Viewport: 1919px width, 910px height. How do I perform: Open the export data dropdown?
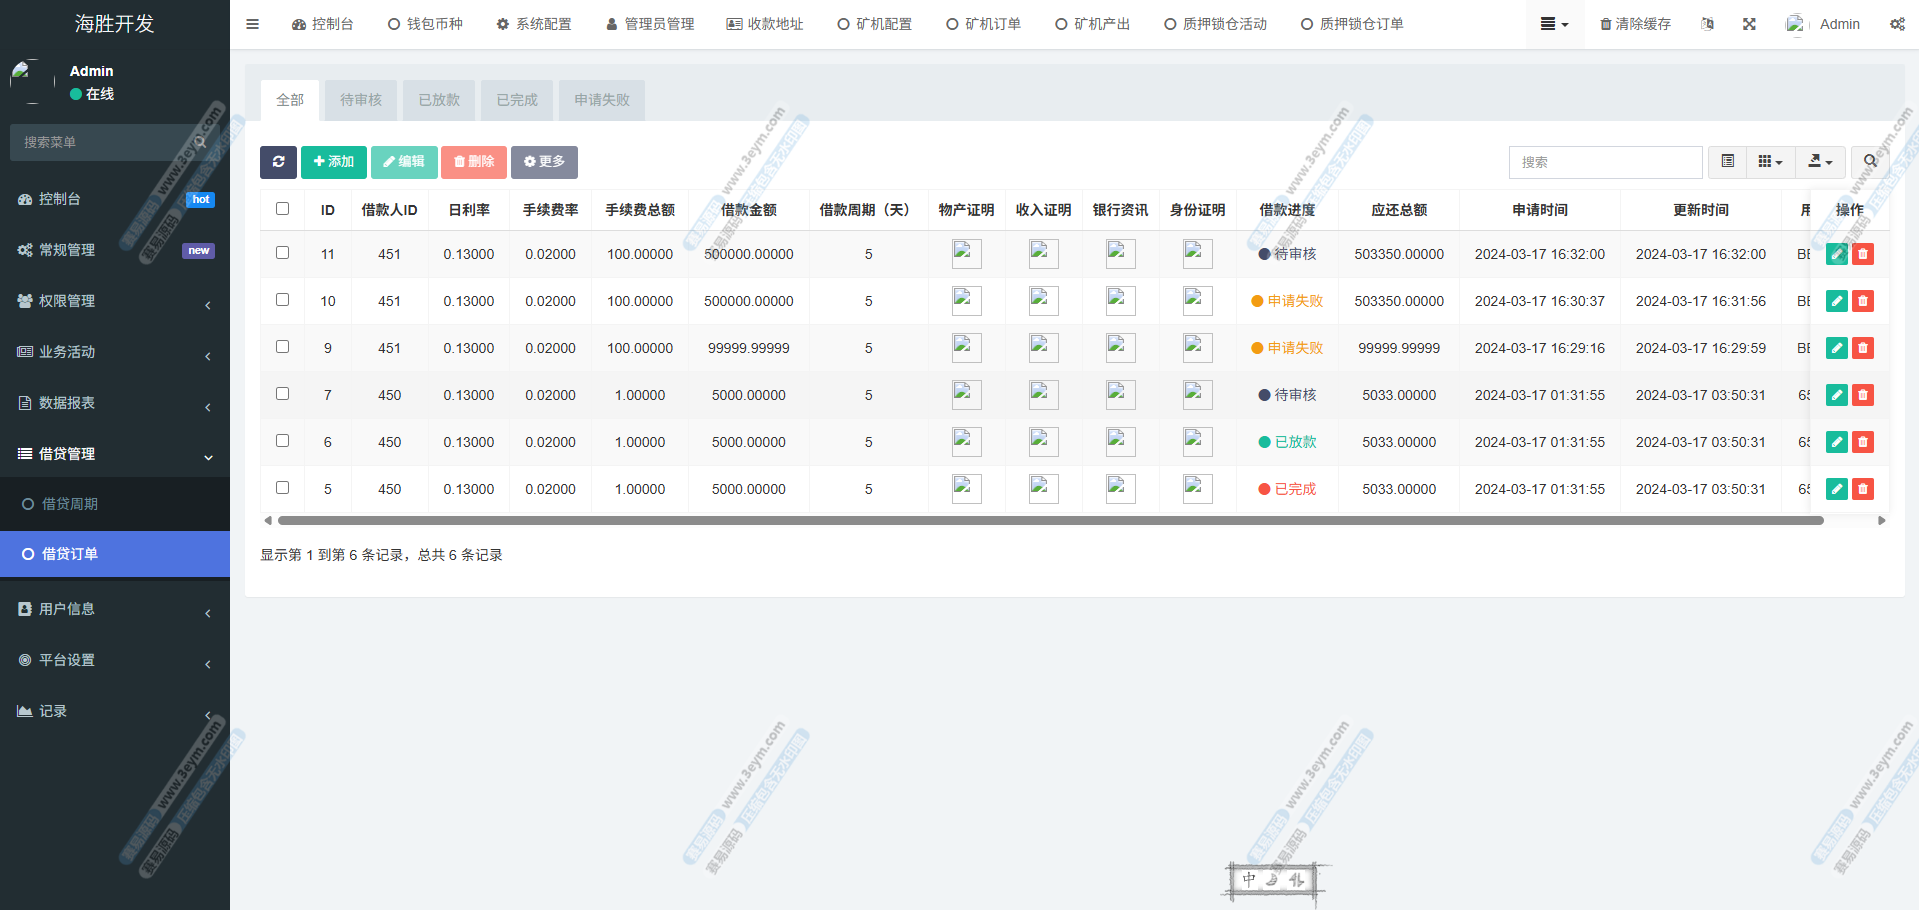coord(1820,162)
